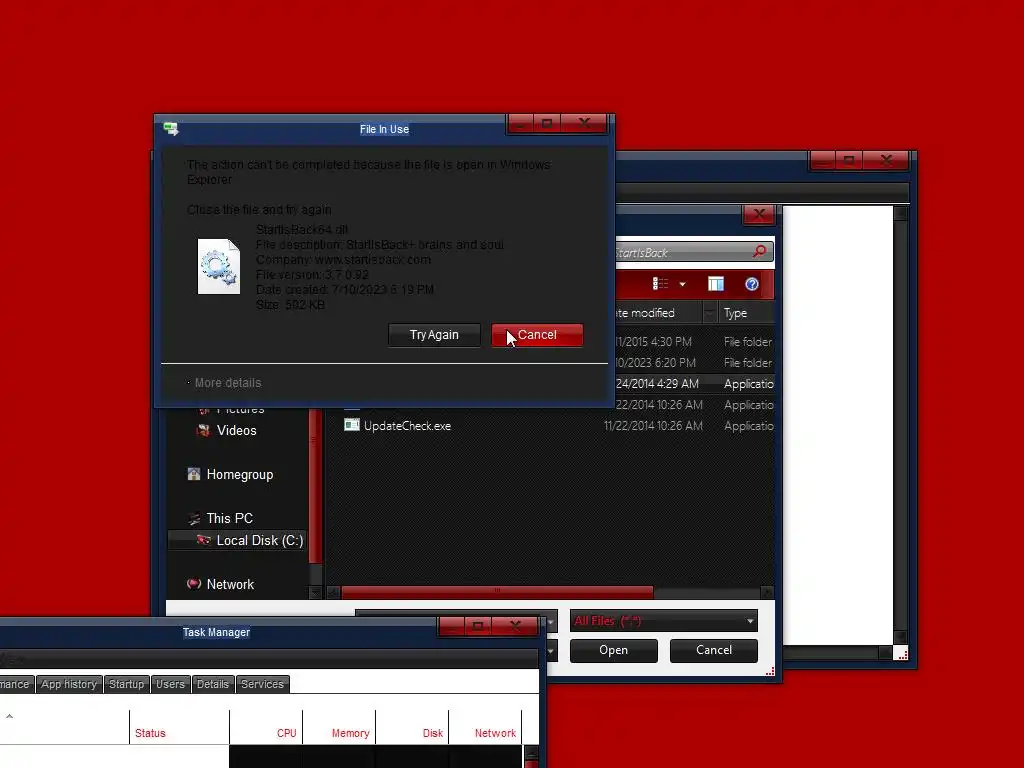This screenshot has width=1024, height=768.
Task: Open the All Files (*.*) type dropdown
Action: click(x=664, y=621)
